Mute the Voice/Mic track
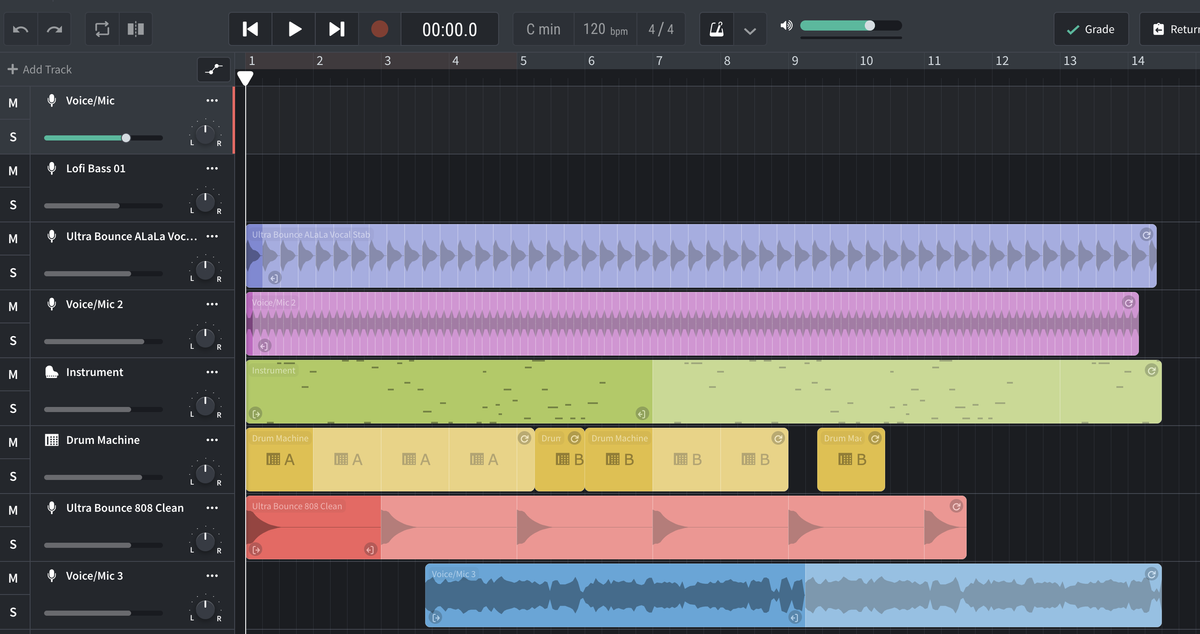Image resolution: width=1200 pixels, height=634 pixels. click(x=13, y=103)
